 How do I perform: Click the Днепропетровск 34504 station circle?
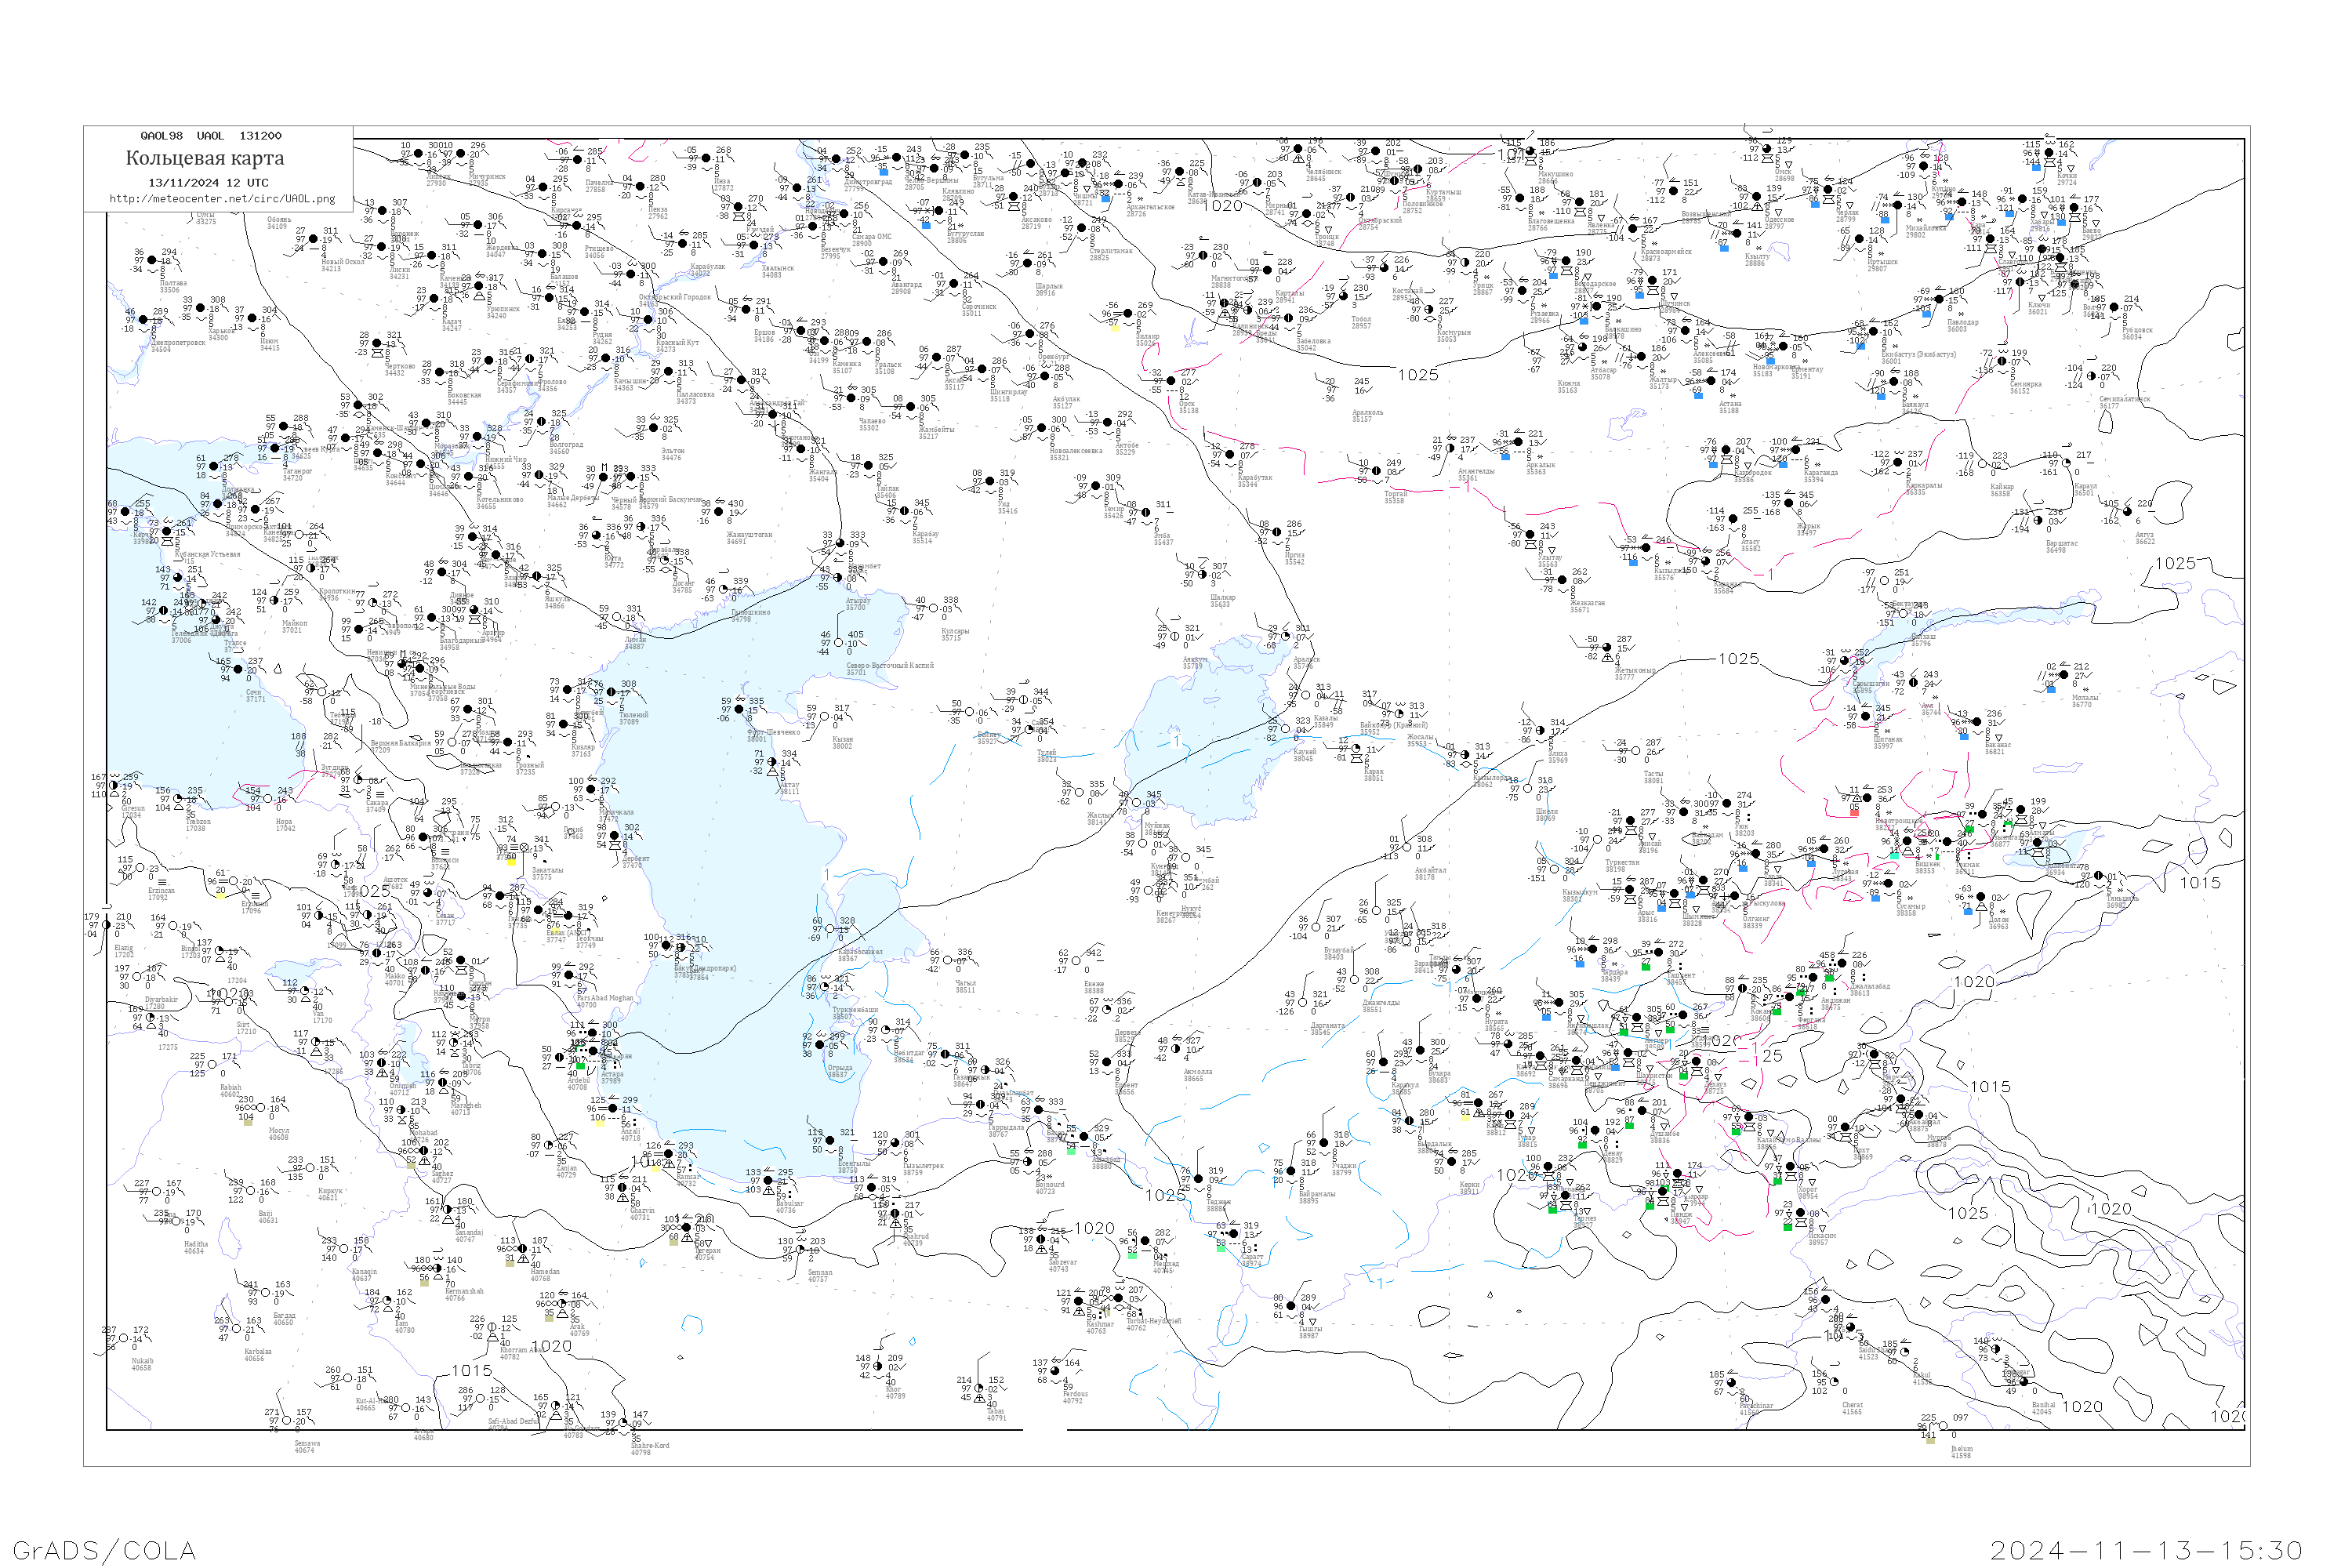(x=143, y=320)
